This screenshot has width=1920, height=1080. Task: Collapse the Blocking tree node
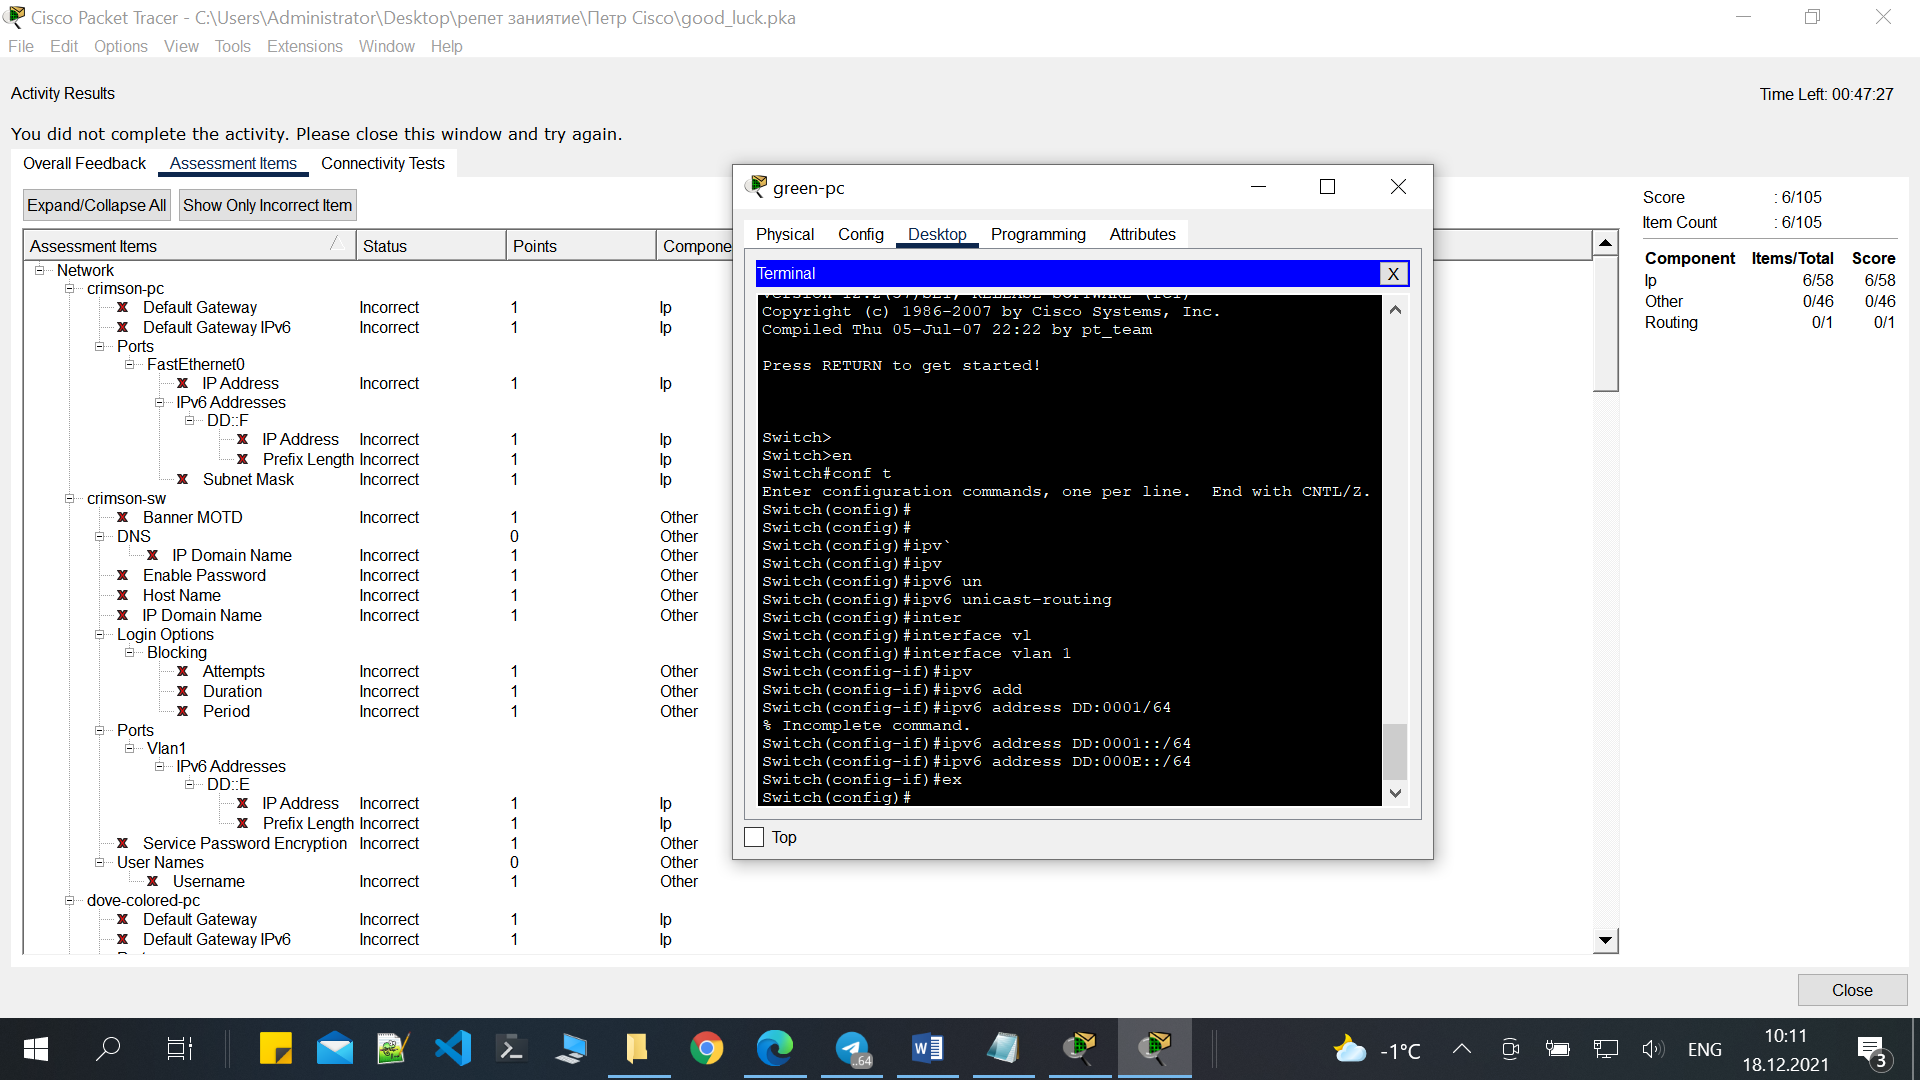pos(129,653)
